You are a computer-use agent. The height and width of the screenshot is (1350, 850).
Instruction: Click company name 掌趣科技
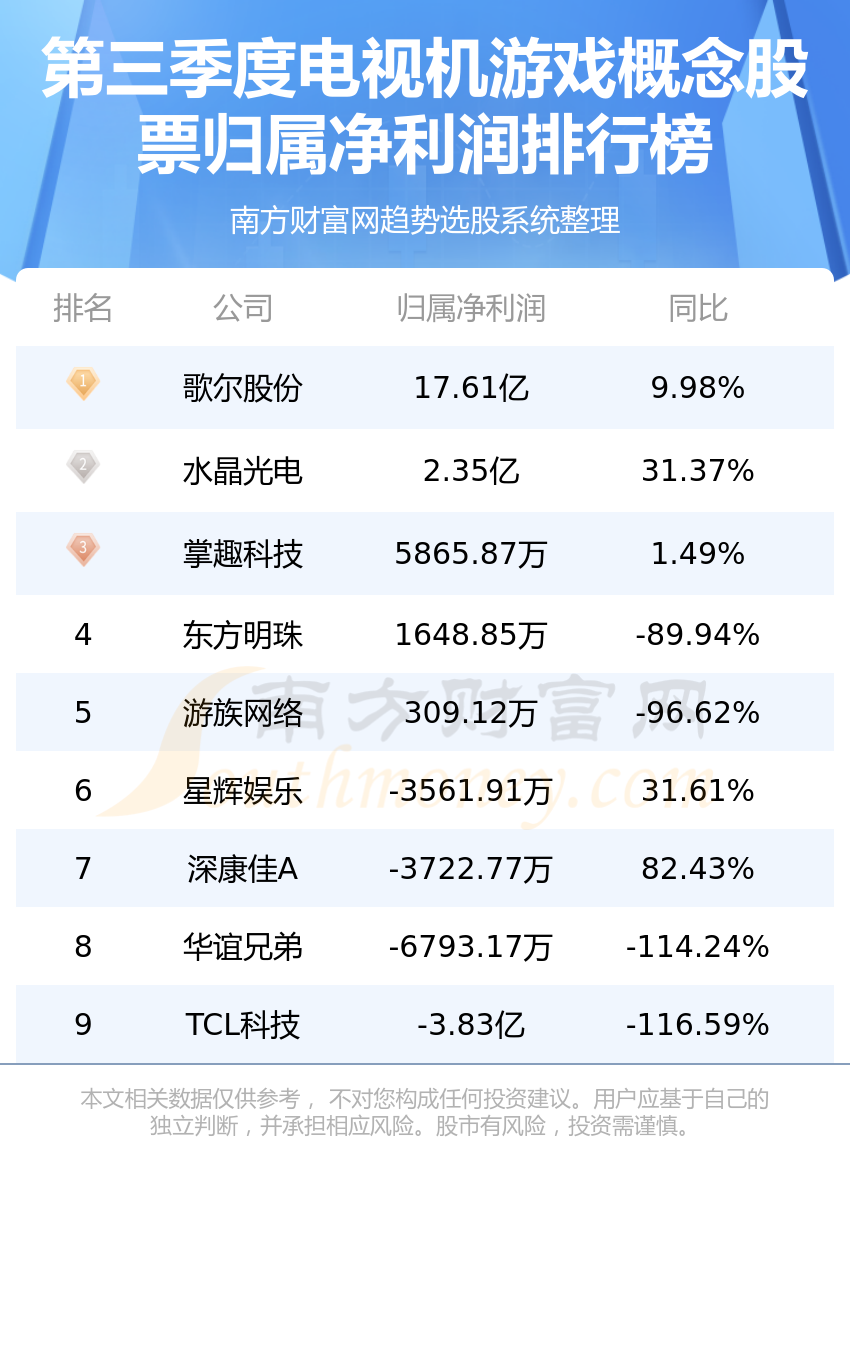point(243,553)
